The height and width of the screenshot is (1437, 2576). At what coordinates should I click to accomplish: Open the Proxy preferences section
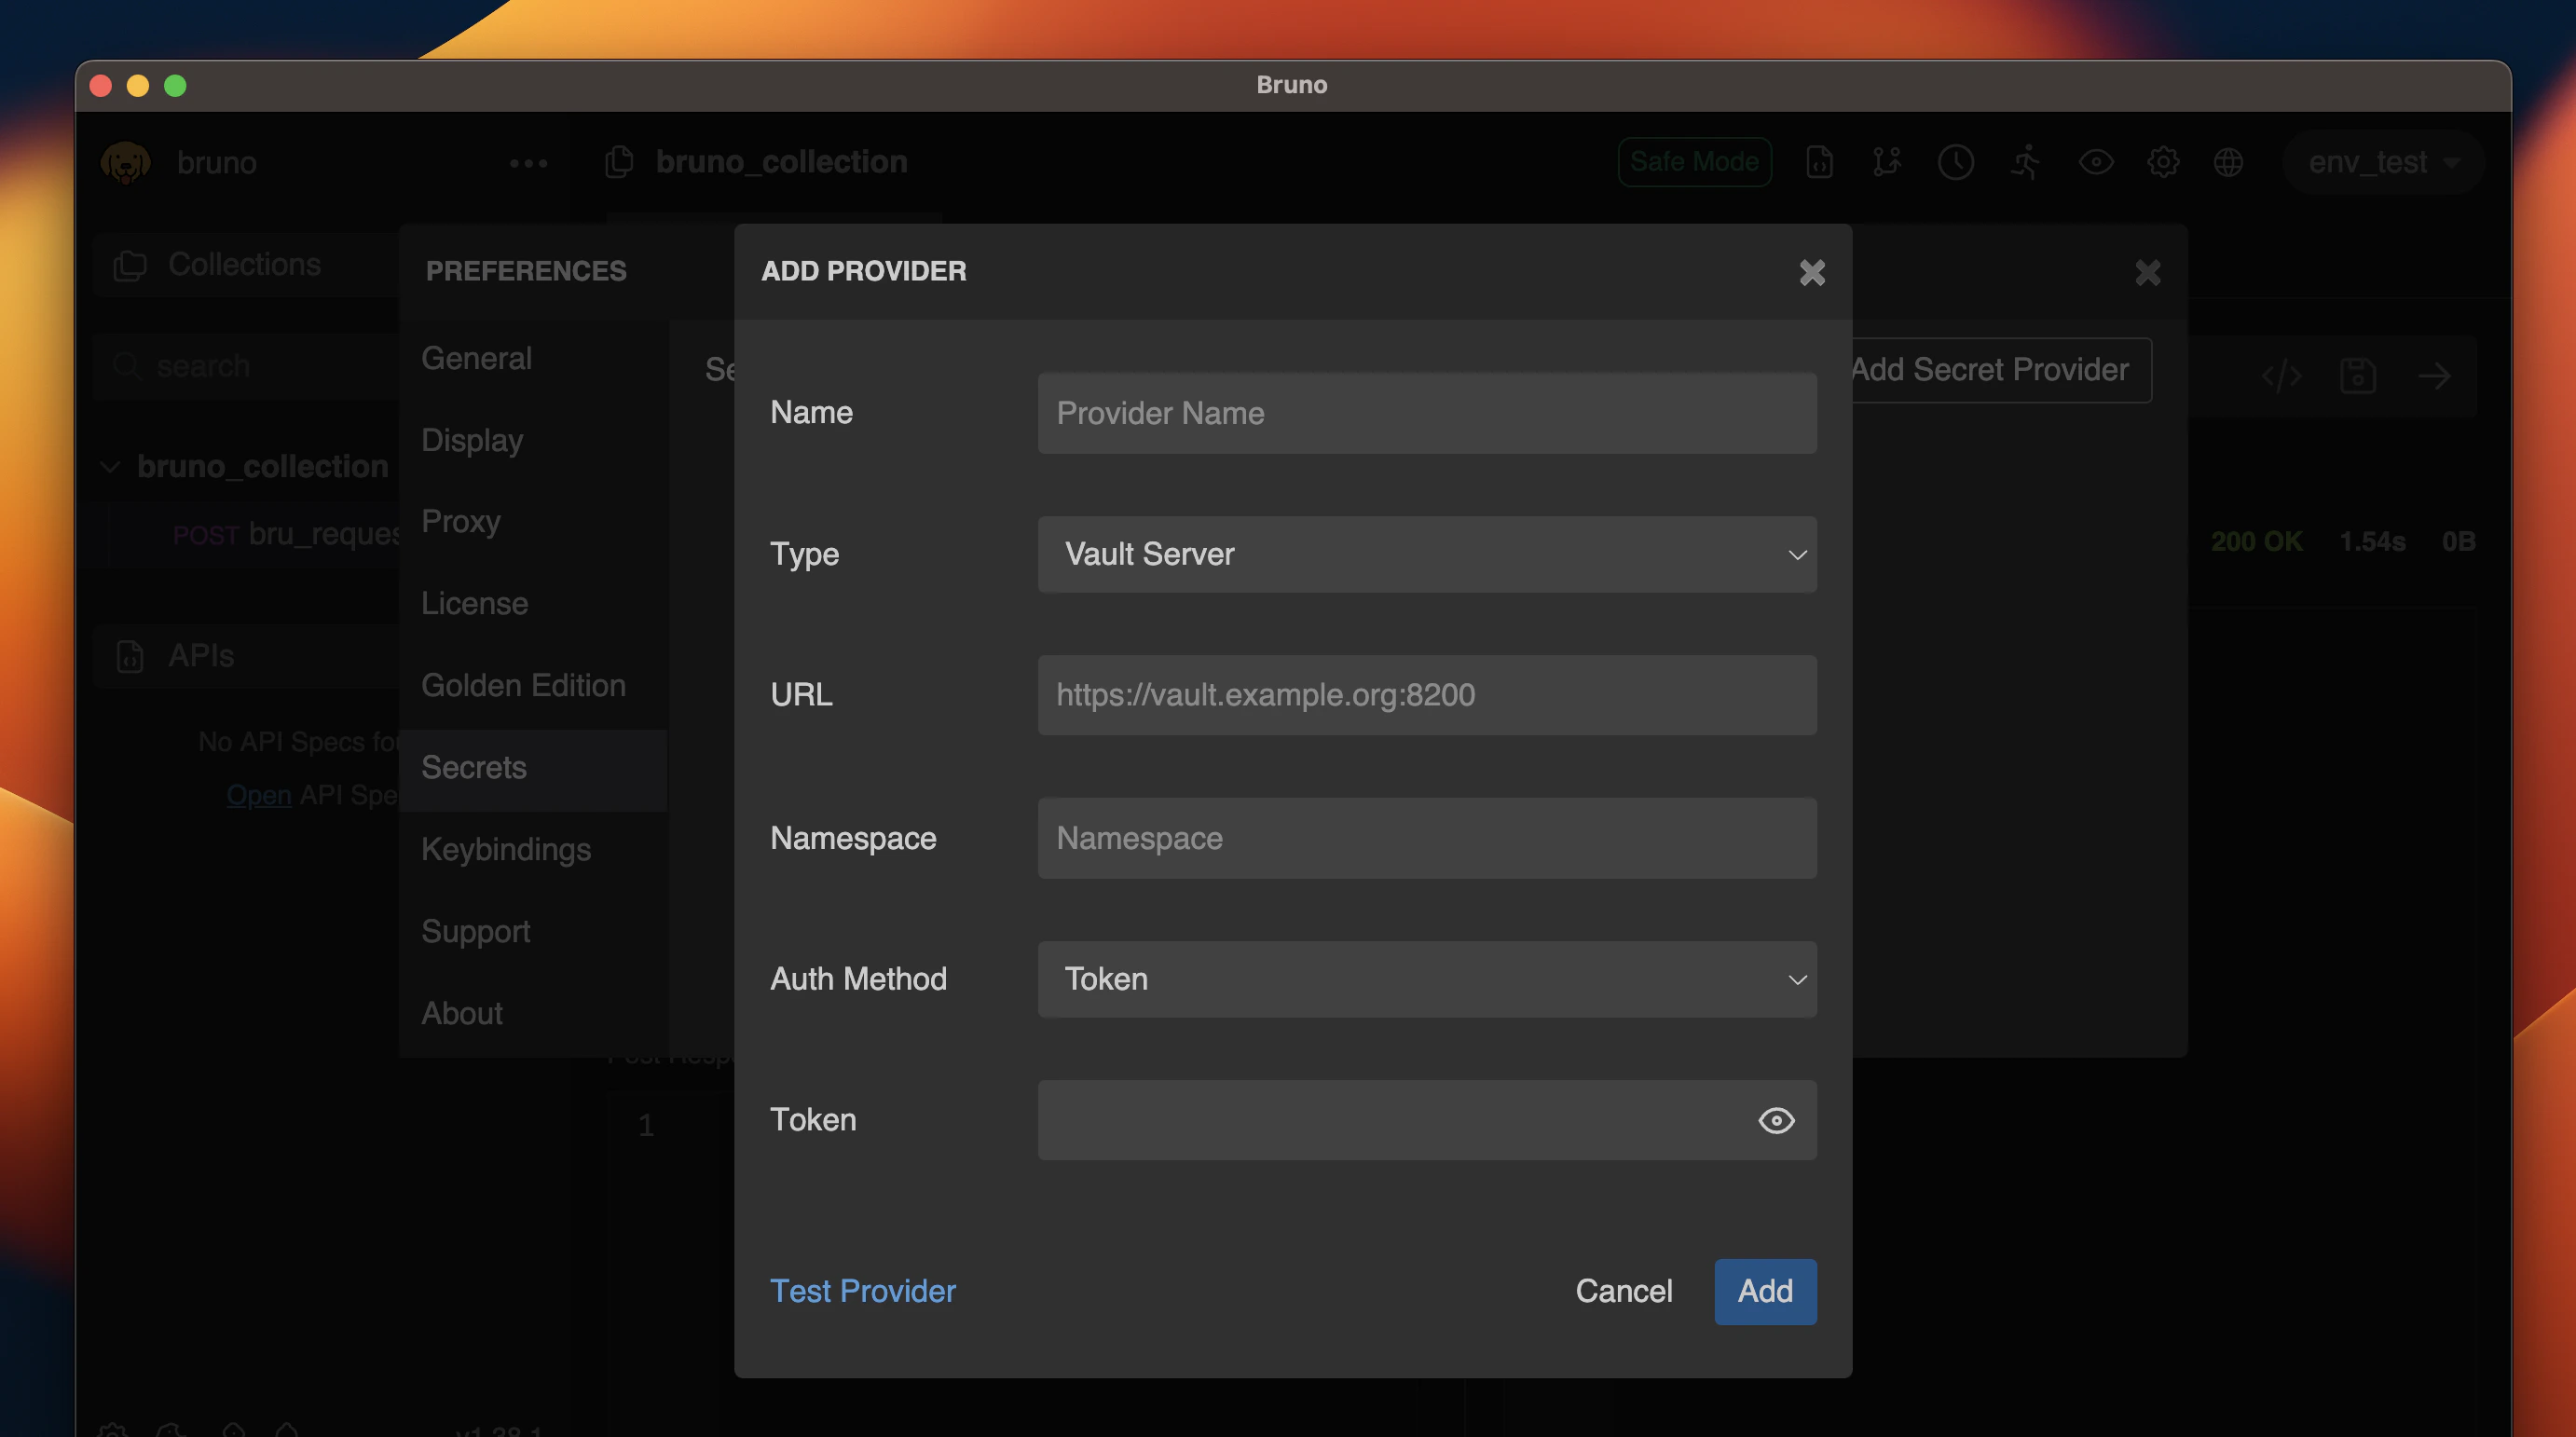(x=461, y=522)
